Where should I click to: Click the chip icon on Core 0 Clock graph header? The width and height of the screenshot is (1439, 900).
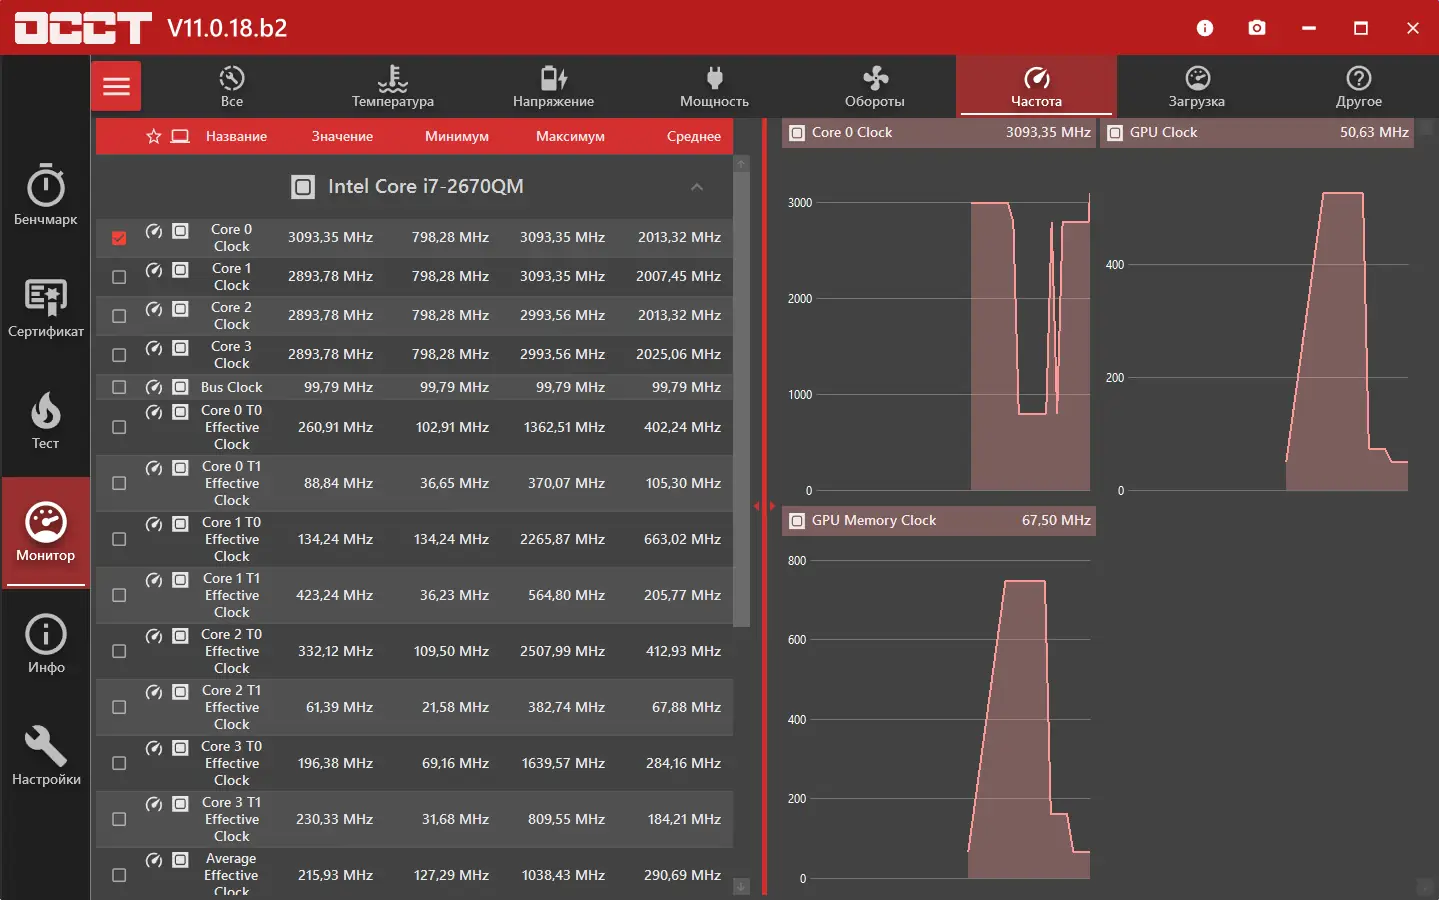(797, 133)
